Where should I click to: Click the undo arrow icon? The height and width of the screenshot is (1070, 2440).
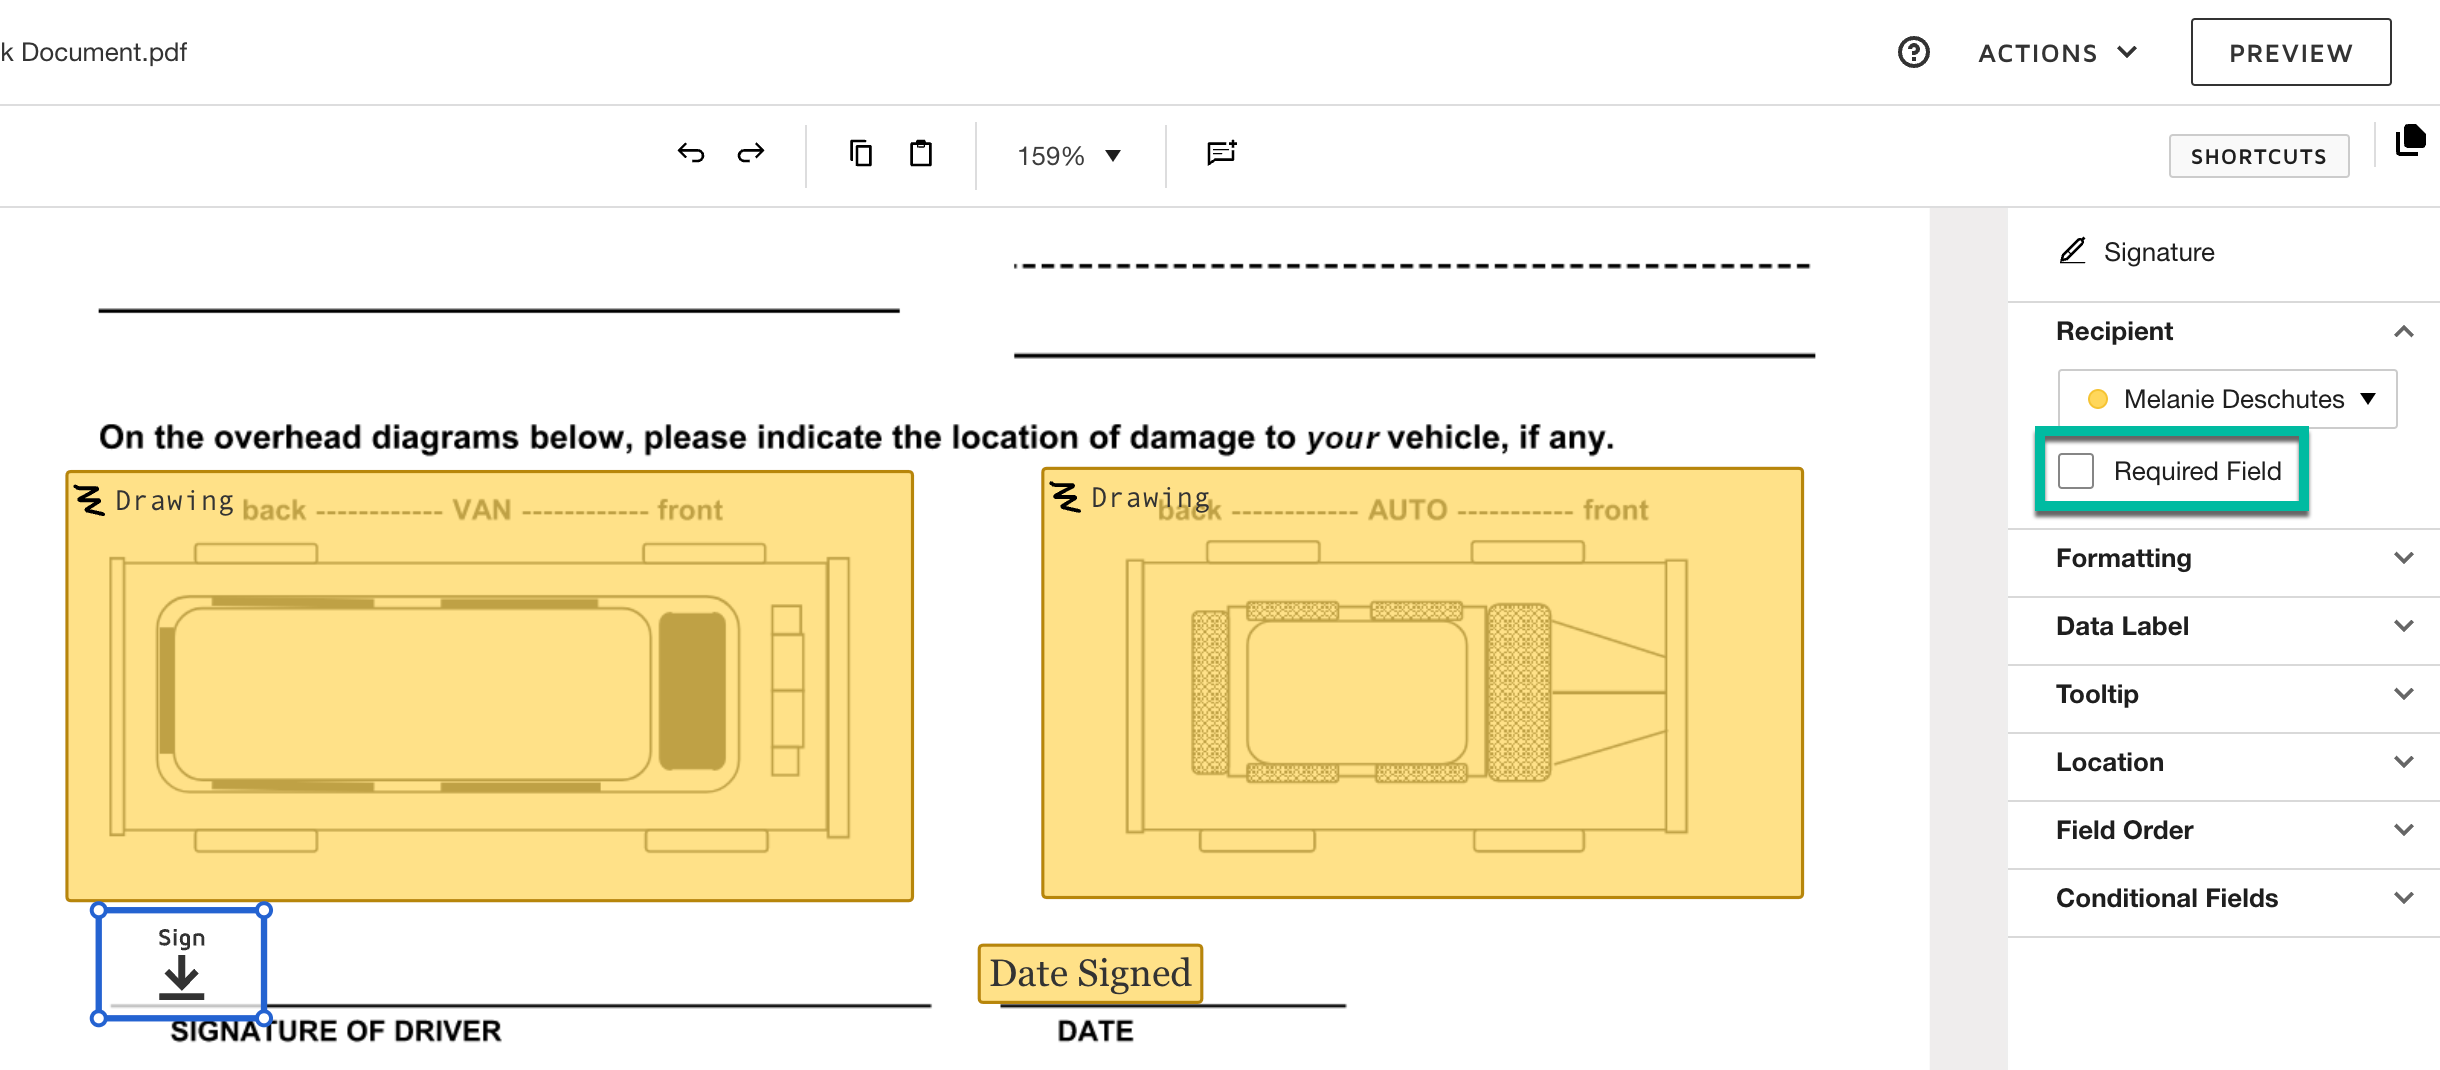[691, 153]
